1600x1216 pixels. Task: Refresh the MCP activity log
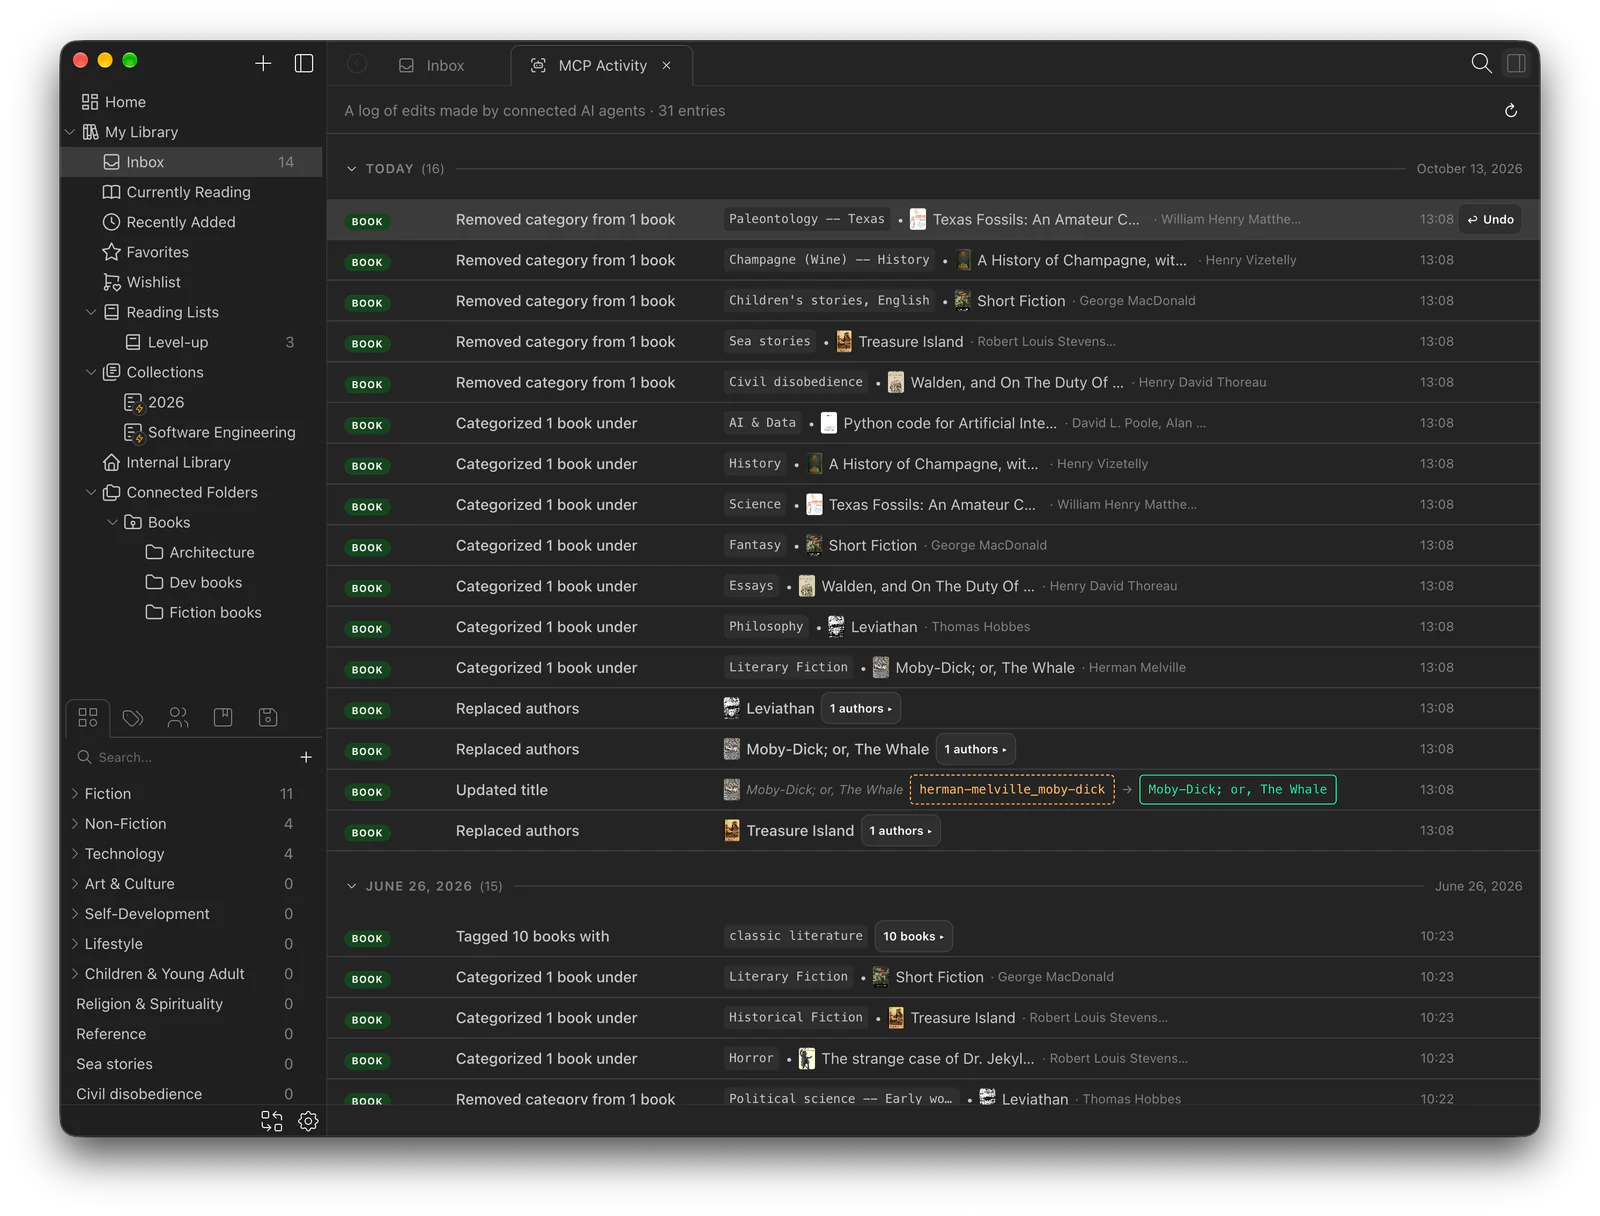(x=1511, y=111)
